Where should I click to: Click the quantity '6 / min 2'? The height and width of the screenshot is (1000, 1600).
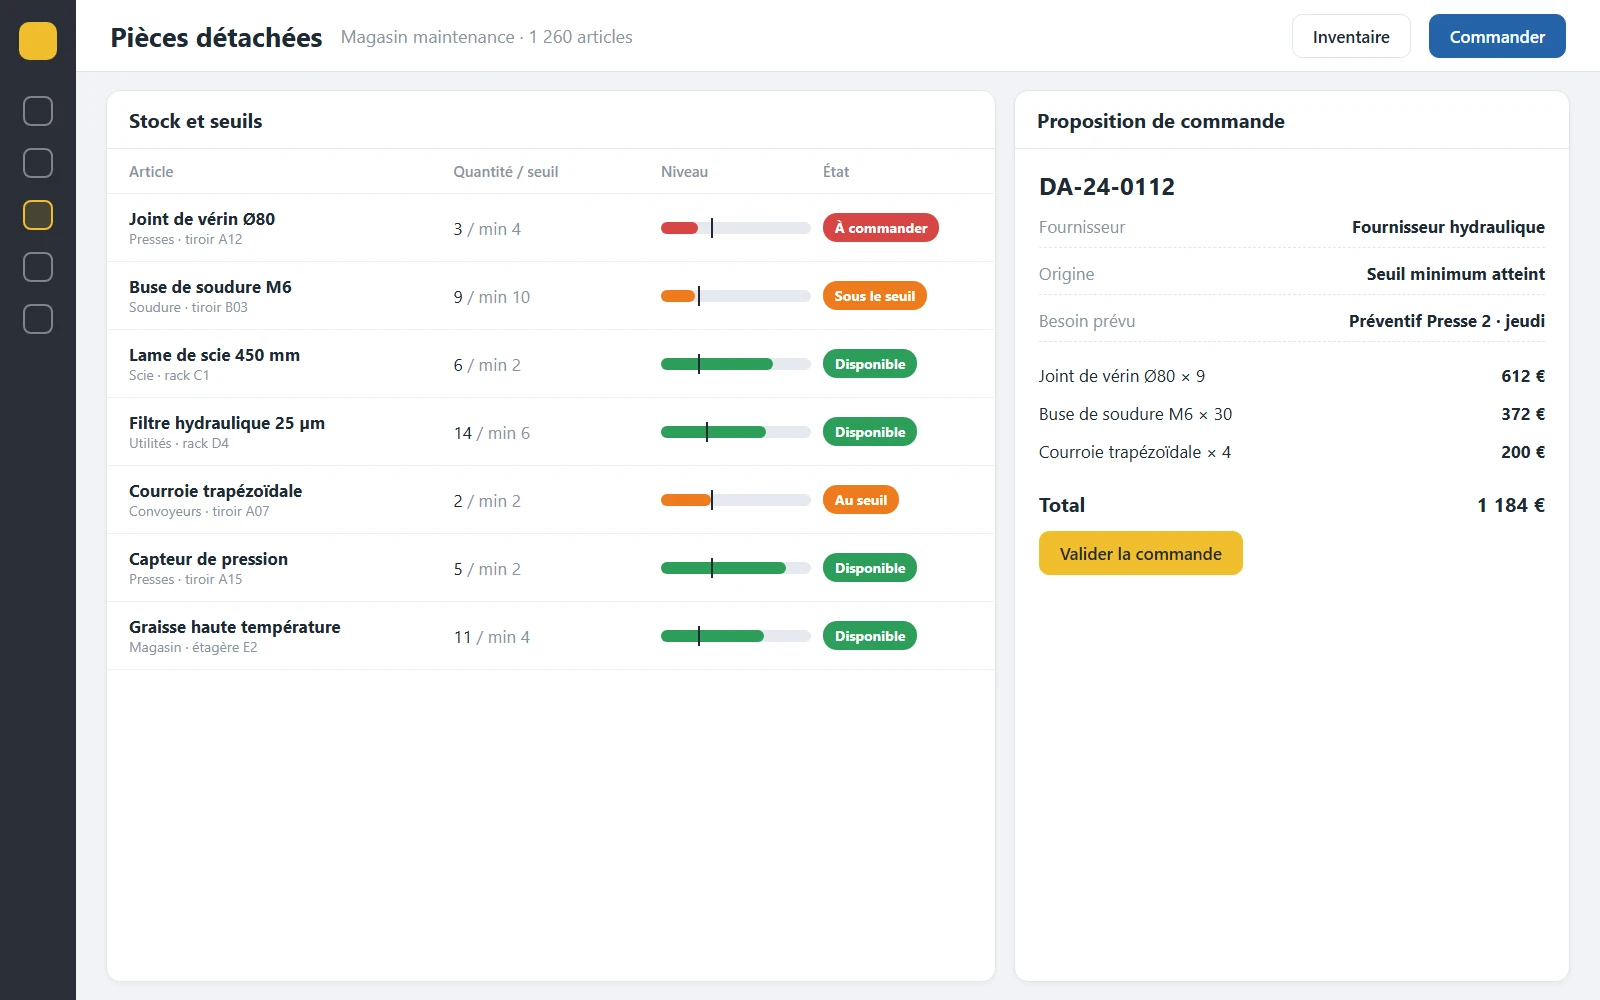coord(487,365)
